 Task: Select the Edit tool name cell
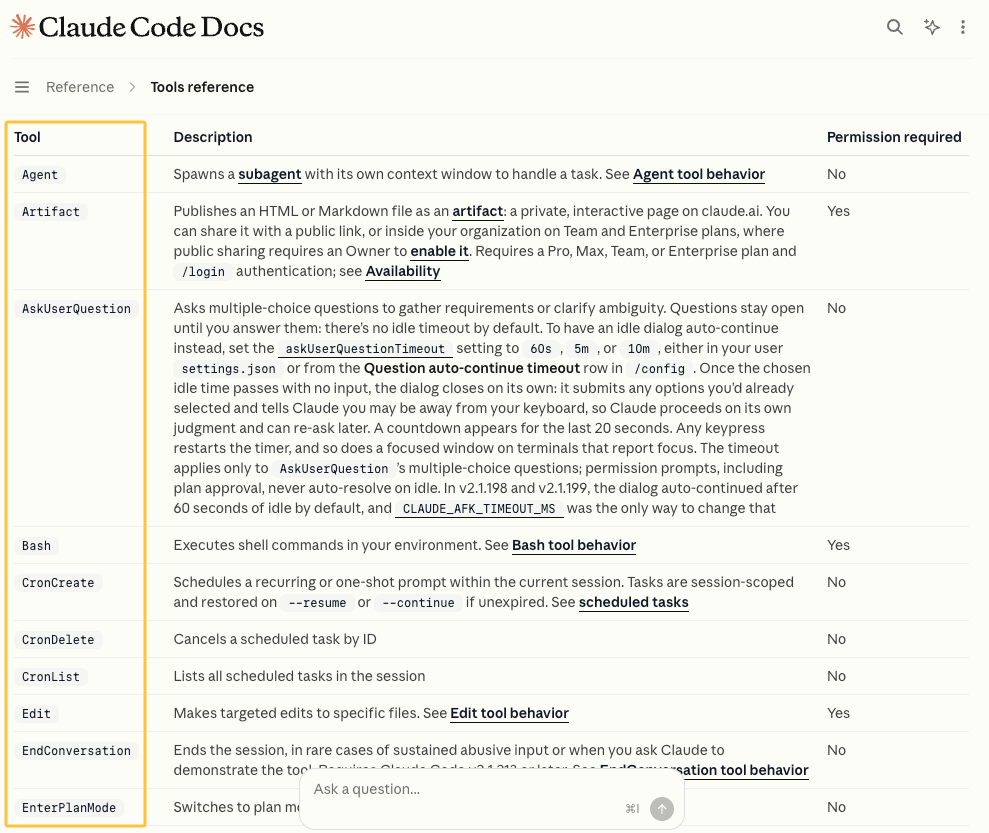tap(36, 714)
